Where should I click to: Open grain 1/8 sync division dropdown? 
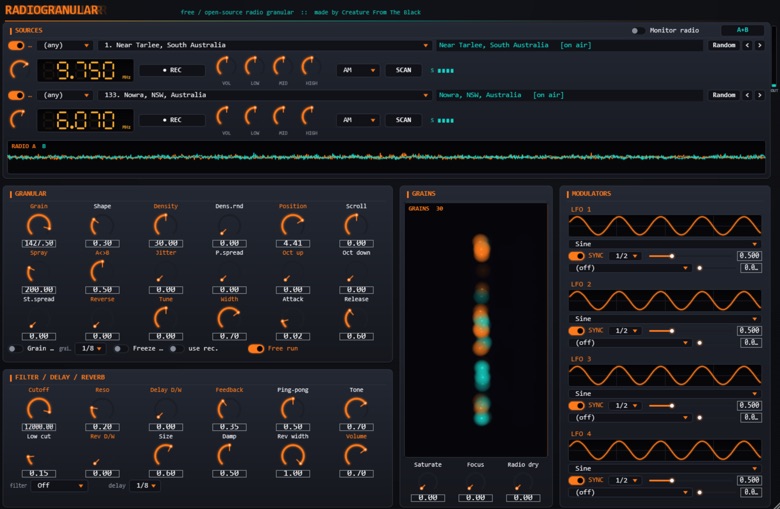91,349
